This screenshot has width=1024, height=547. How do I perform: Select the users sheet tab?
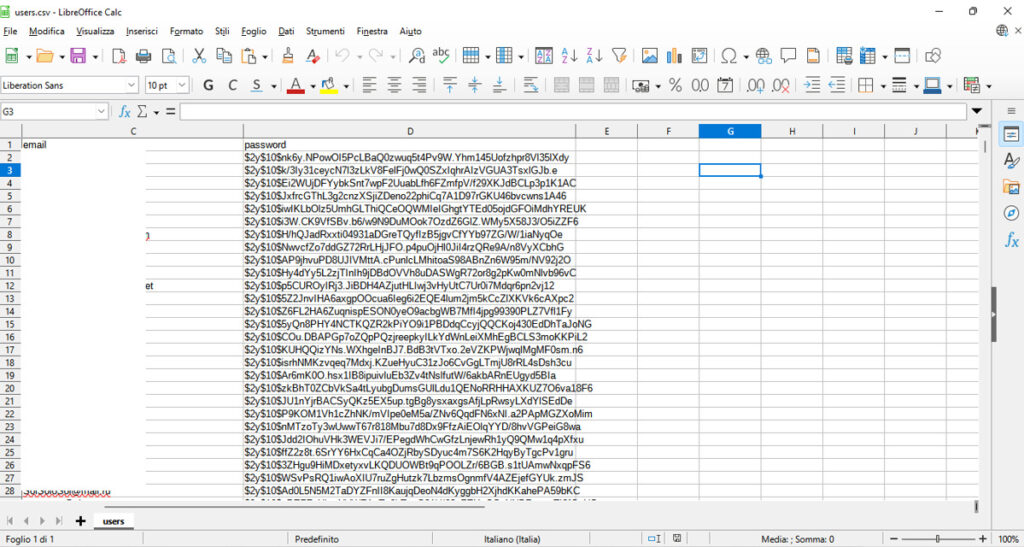[x=113, y=521]
